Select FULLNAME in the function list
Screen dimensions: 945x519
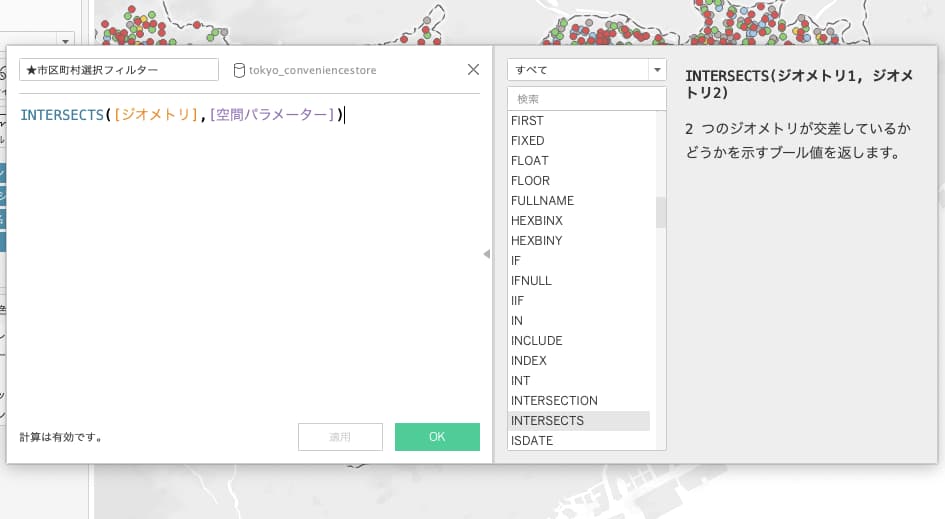(x=541, y=200)
